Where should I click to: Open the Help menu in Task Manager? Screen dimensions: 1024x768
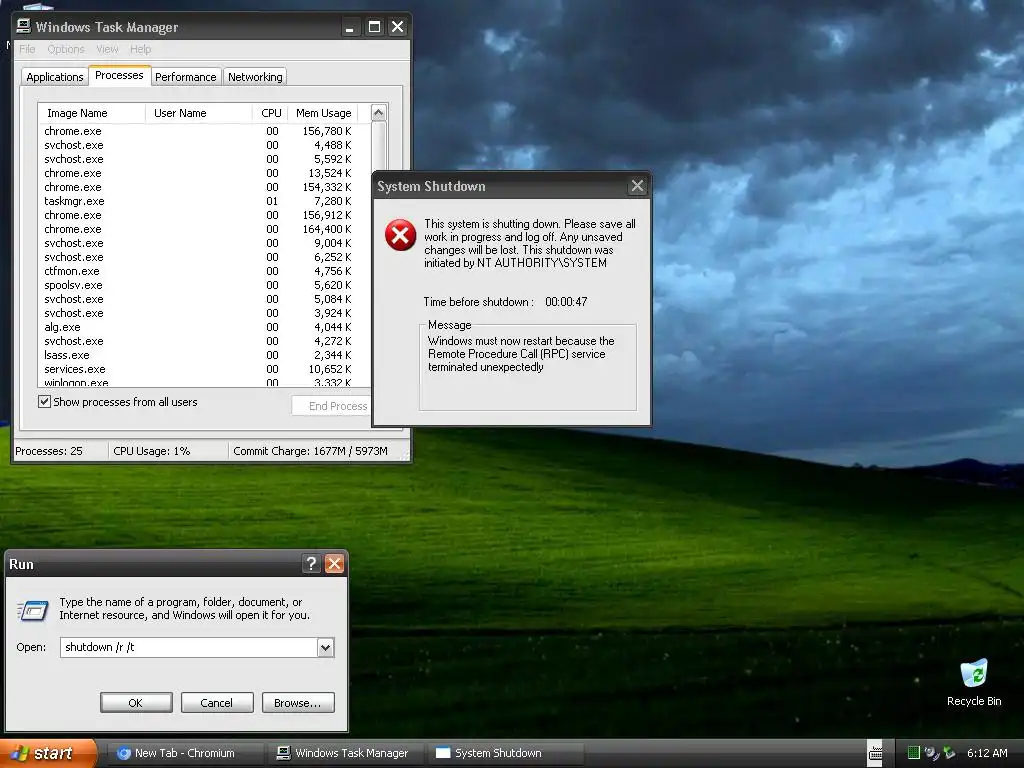click(140, 49)
